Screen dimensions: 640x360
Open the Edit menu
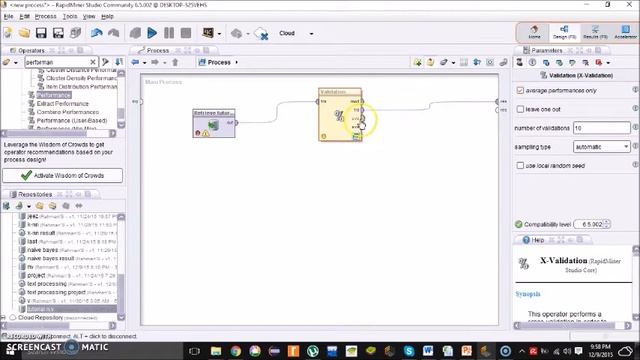[24, 16]
